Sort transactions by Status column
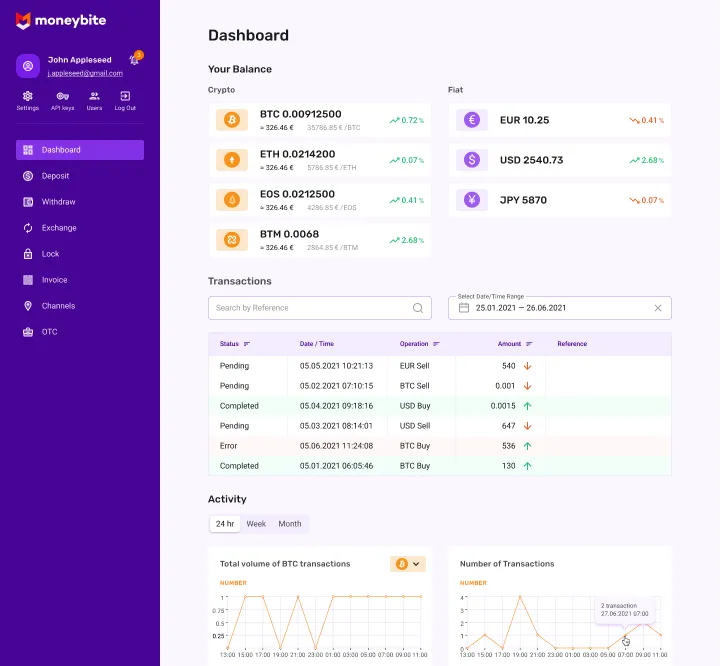 pos(247,344)
